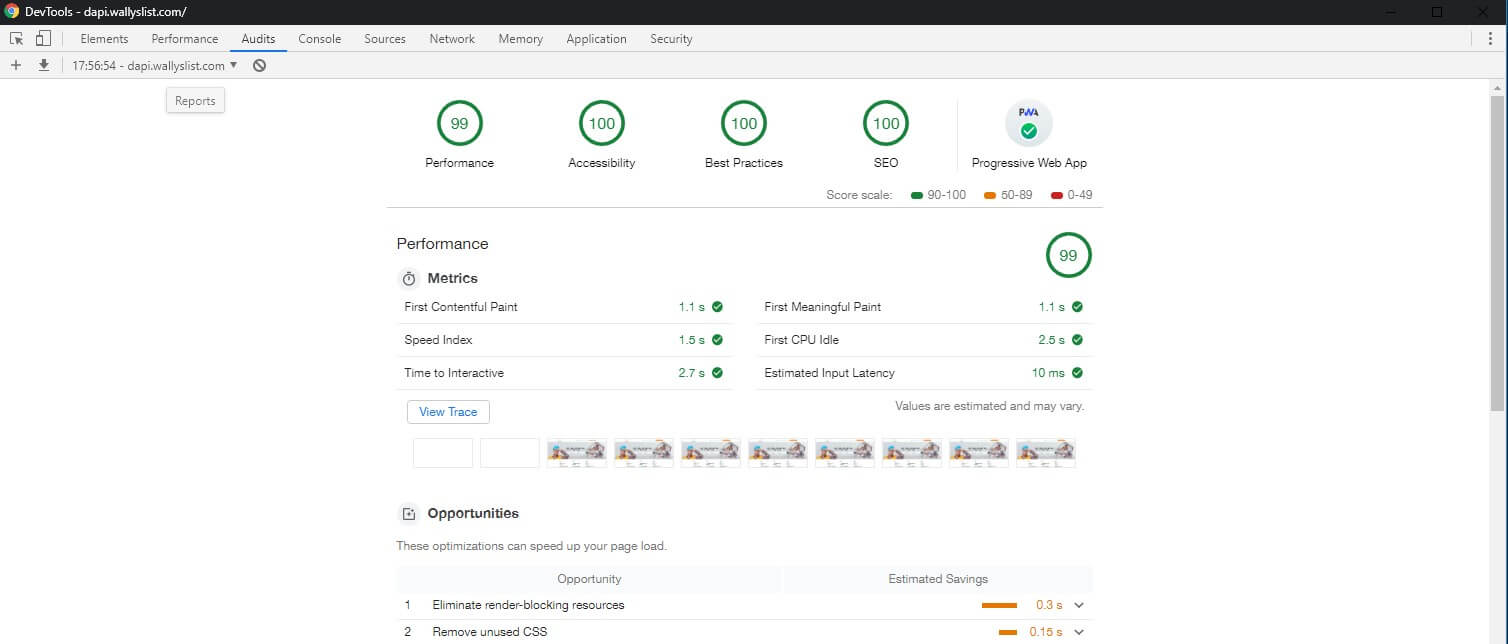The height and width of the screenshot is (644, 1508).
Task: Click the clear all reports icon
Action: (x=259, y=65)
